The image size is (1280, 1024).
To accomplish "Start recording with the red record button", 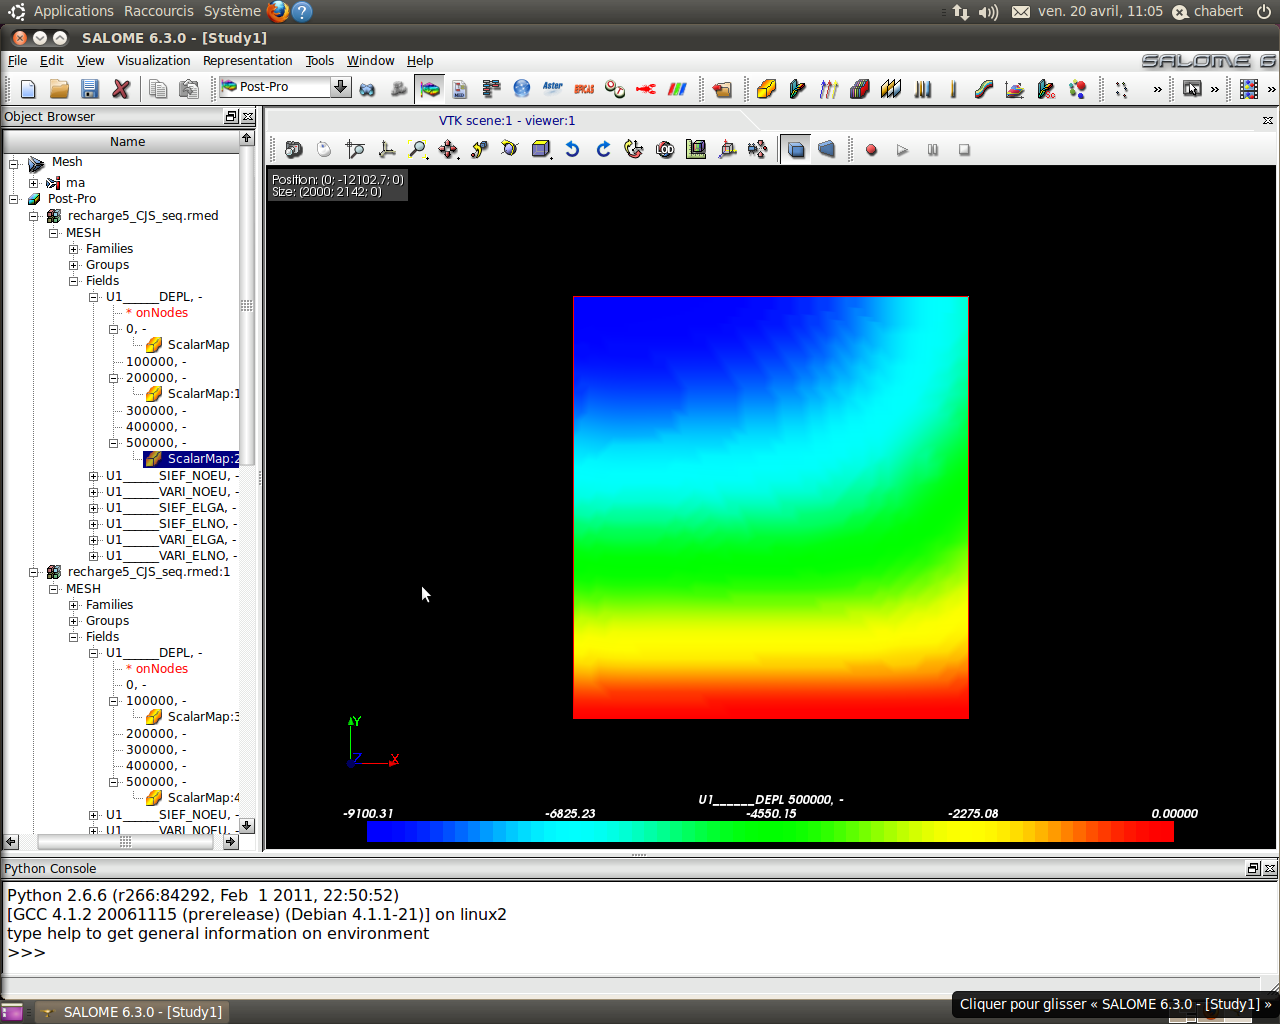I will click(x=871, y=150).
